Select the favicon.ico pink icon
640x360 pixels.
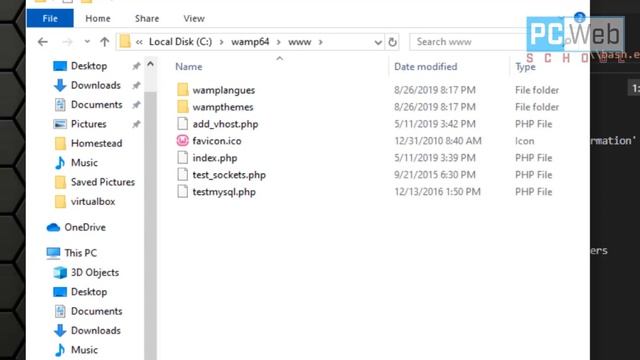pos(182,141)
